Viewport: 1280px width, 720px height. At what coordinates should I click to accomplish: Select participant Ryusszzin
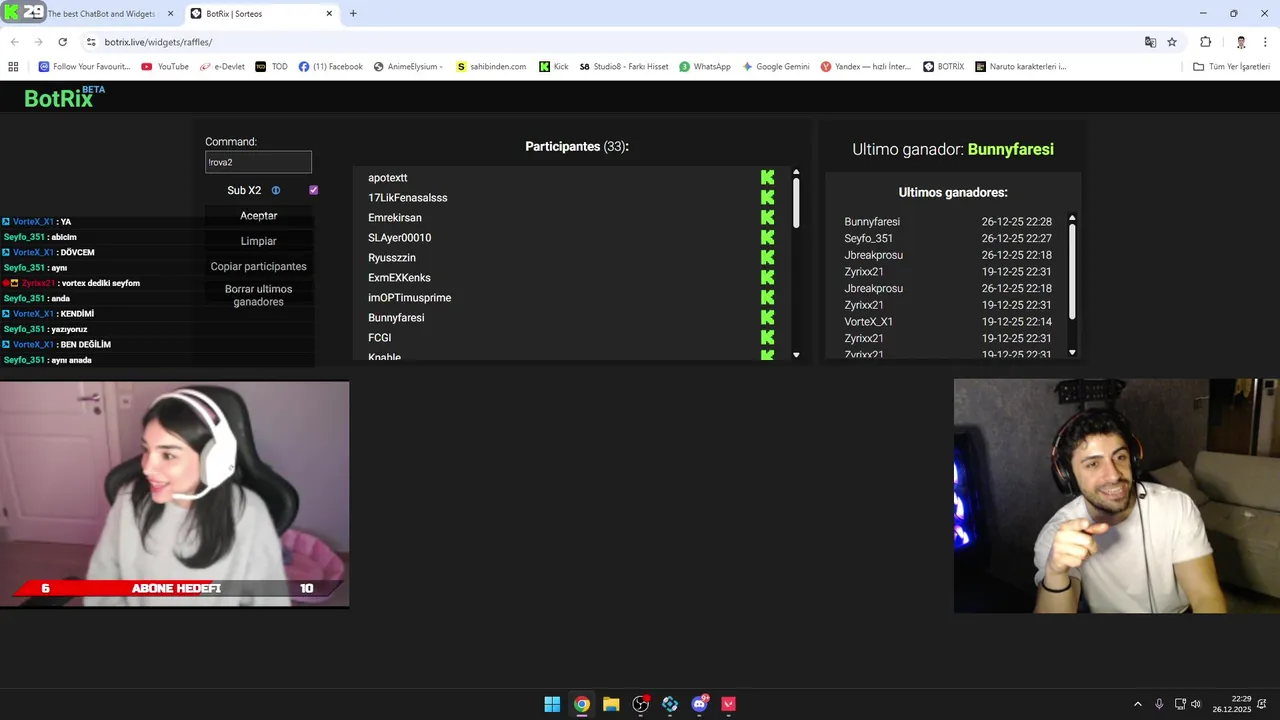[x=392, y=258]
